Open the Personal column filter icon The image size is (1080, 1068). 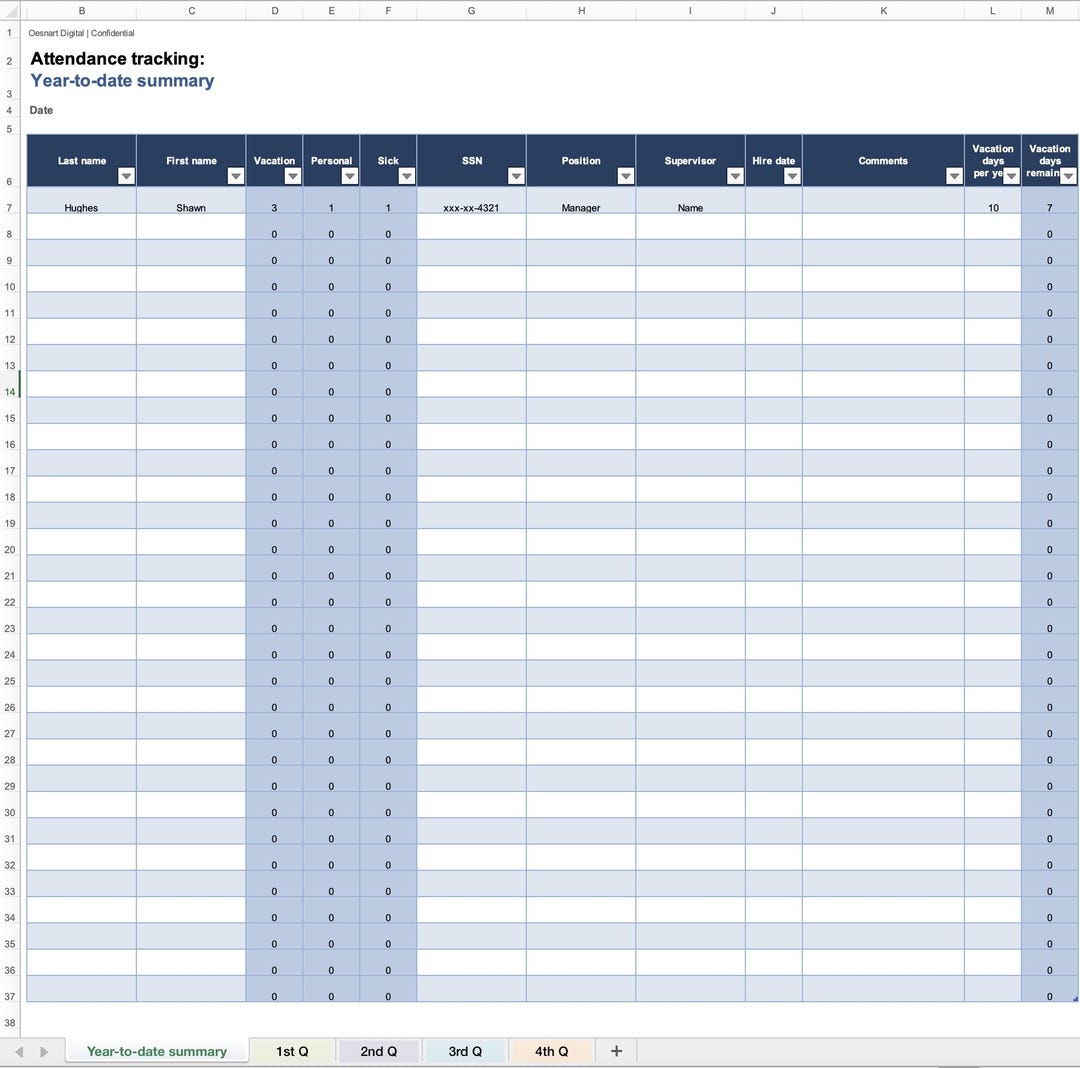[x=350, y=176]
